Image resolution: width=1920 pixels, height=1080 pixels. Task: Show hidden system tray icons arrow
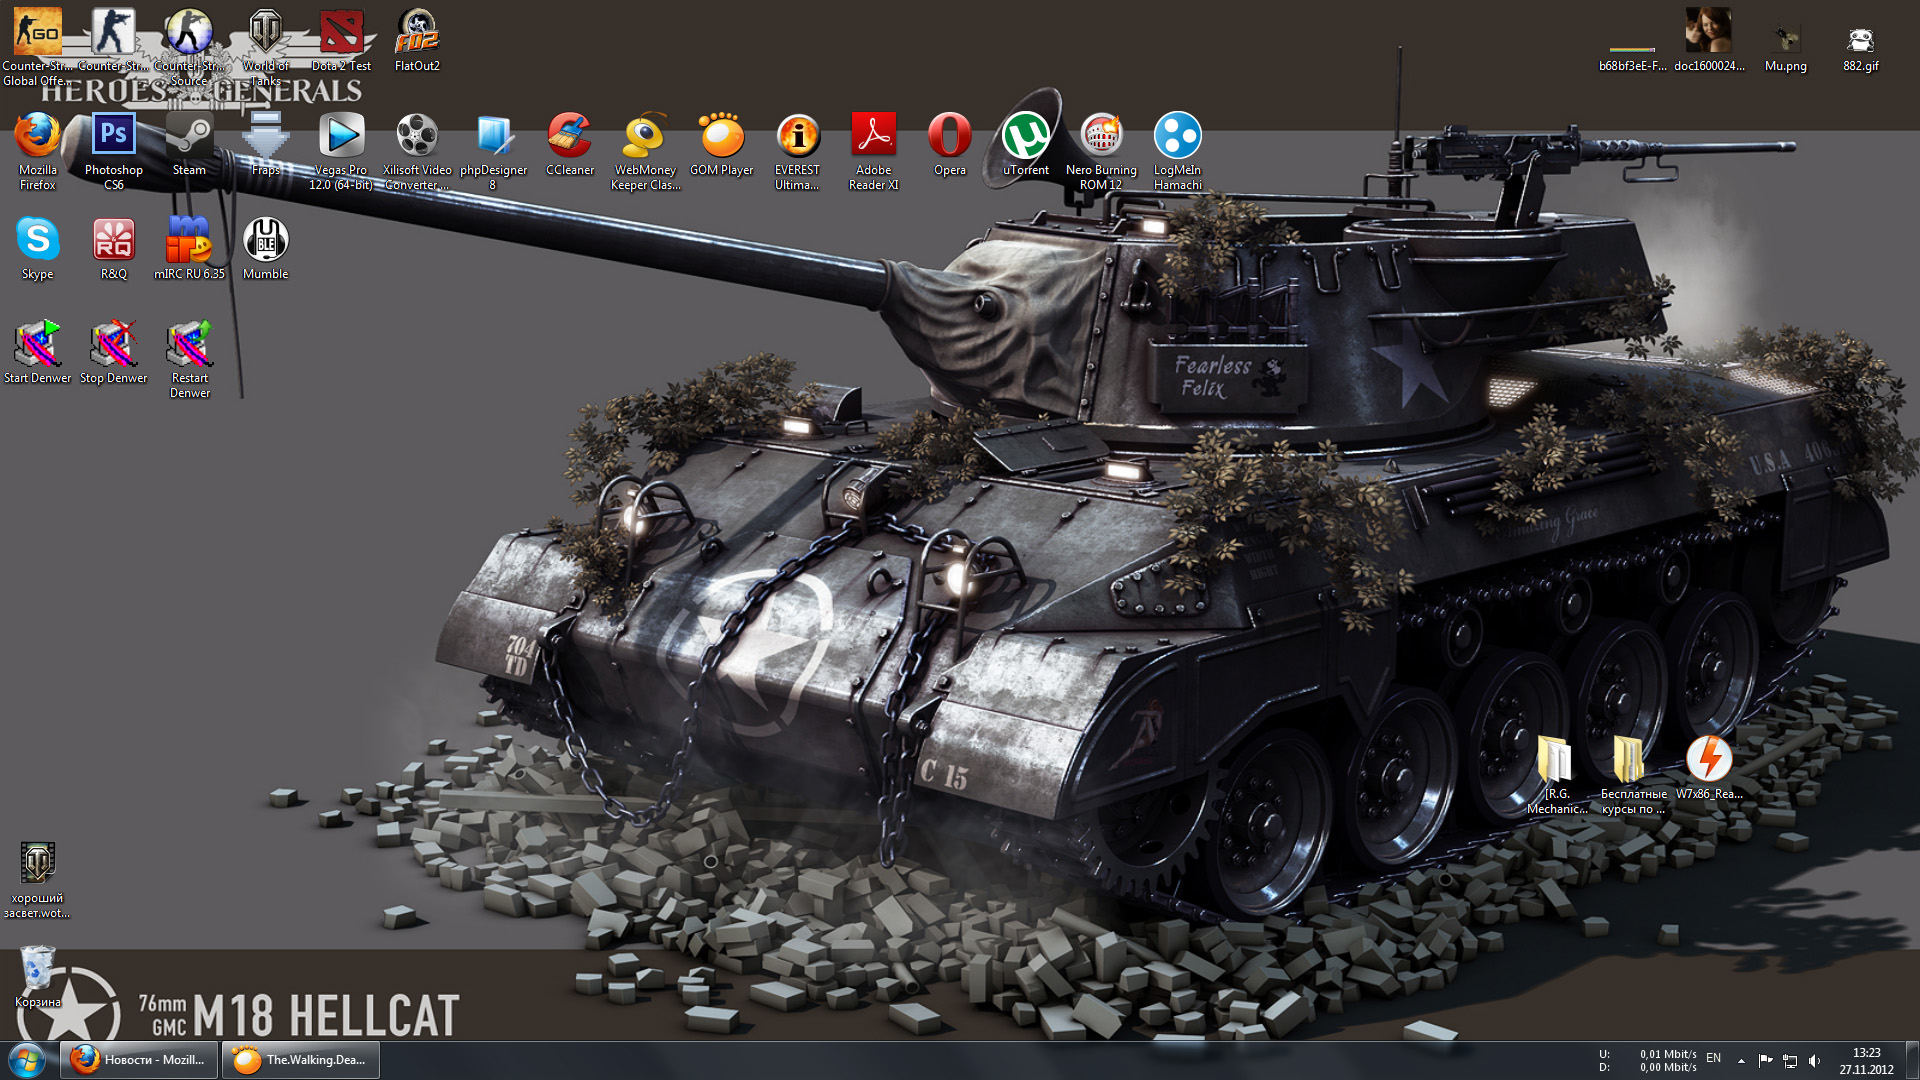coord(1741,1060)
